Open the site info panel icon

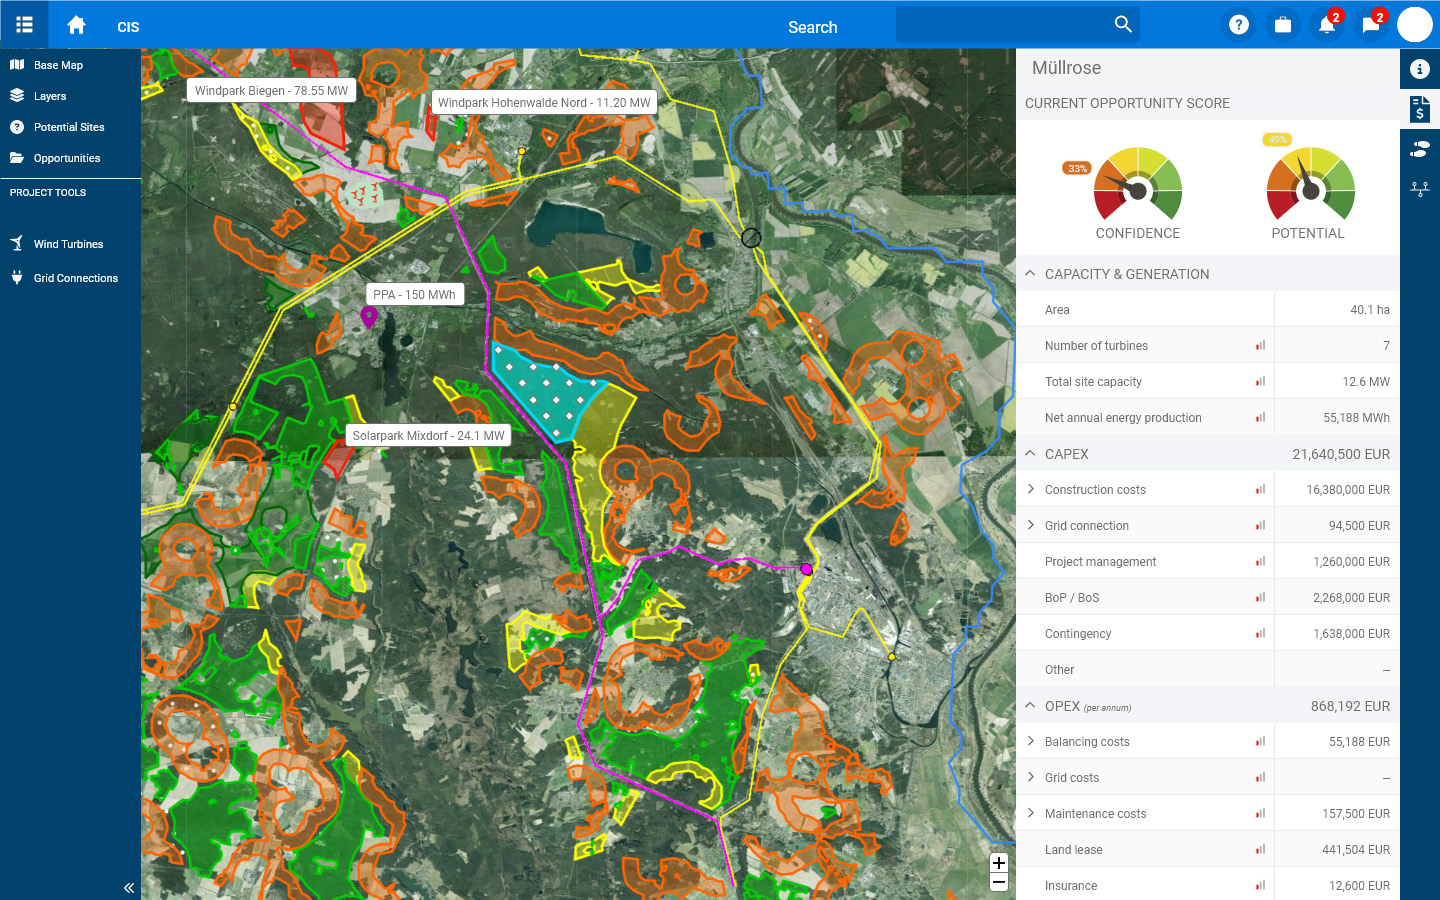pyautogui.click(x=1419, y=69)
